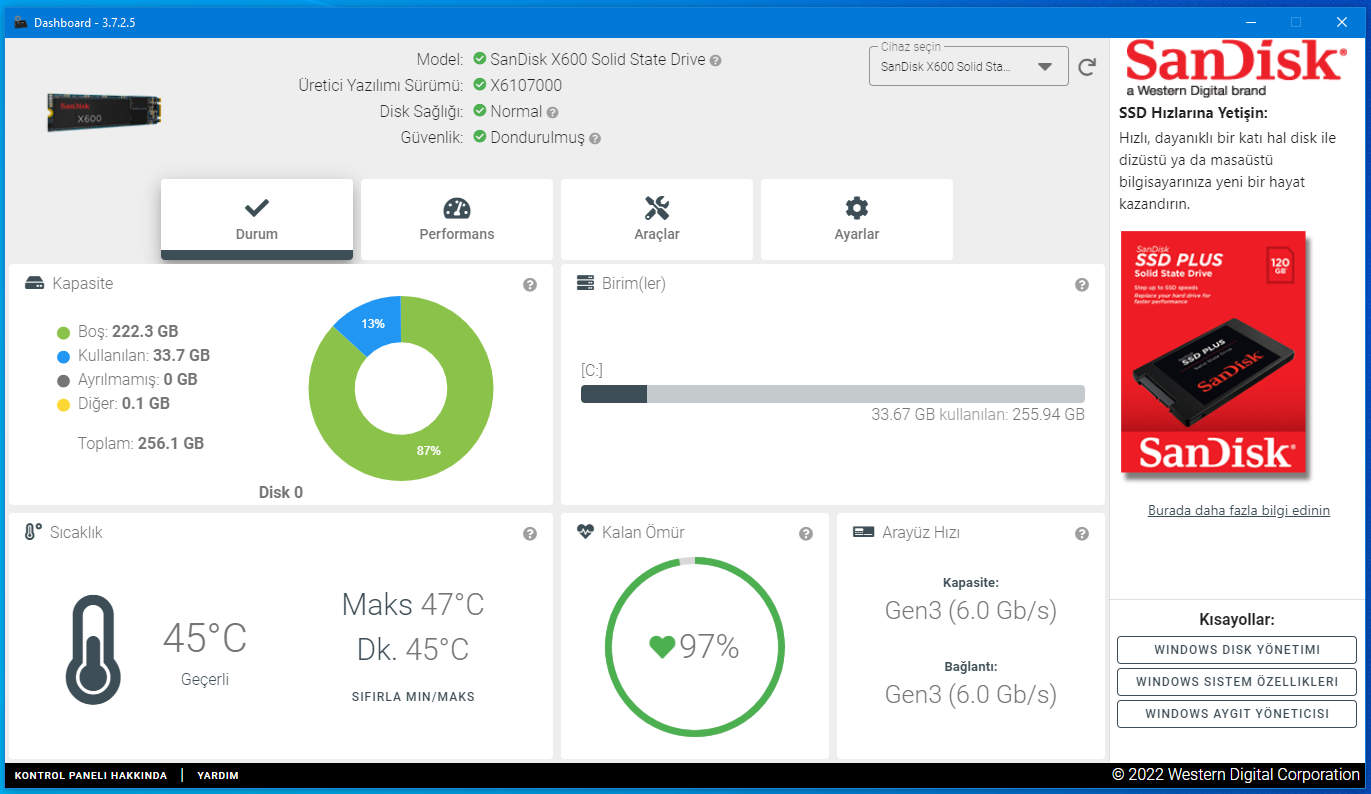Open the Cihaz seçin device dropdown
Image resolution: width=1371 pixels, height=794 pixels.
[x=969, y=67]
